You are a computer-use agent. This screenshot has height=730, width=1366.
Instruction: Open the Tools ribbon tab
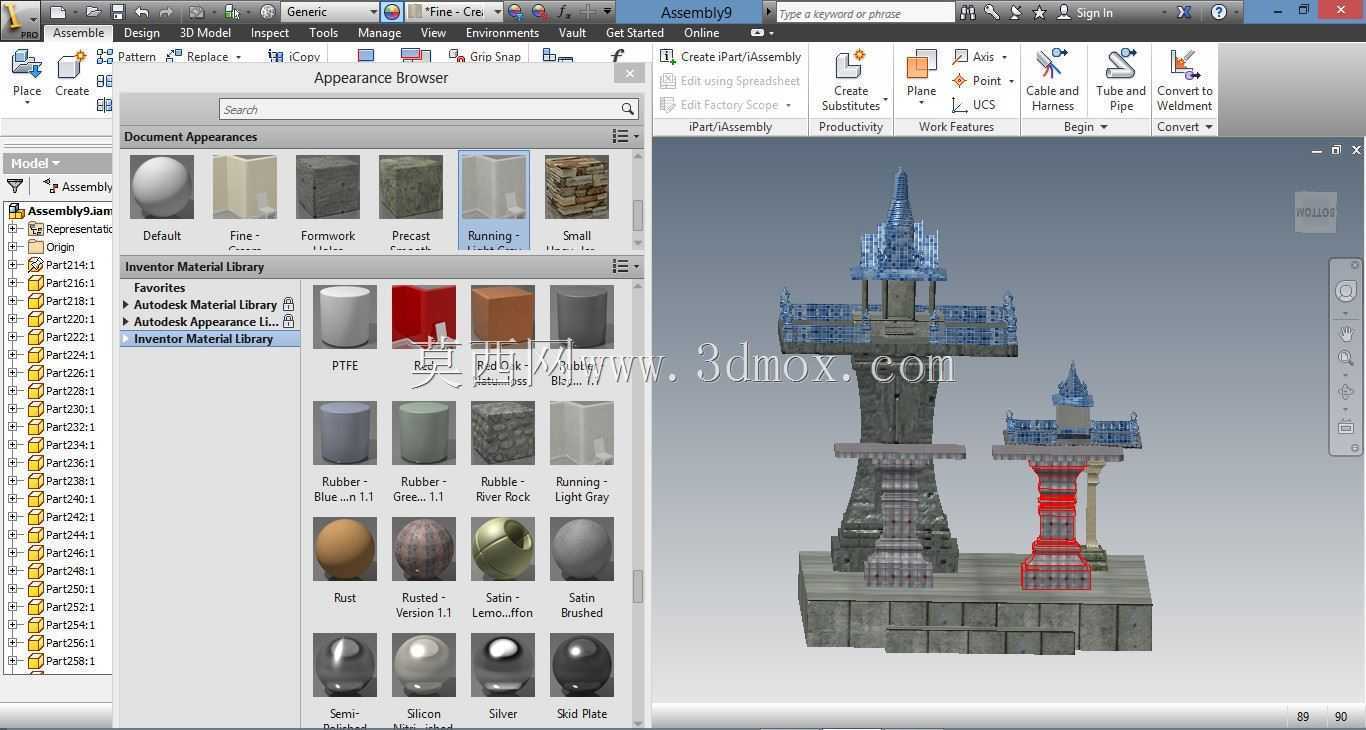tap(323, 33)
